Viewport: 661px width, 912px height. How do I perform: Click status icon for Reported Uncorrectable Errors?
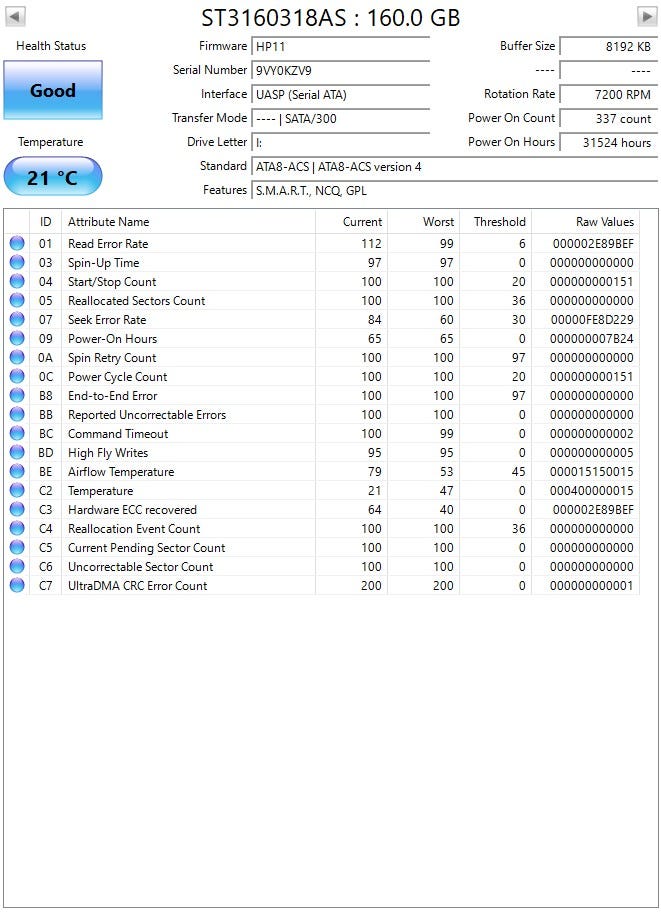pos(17,414)
